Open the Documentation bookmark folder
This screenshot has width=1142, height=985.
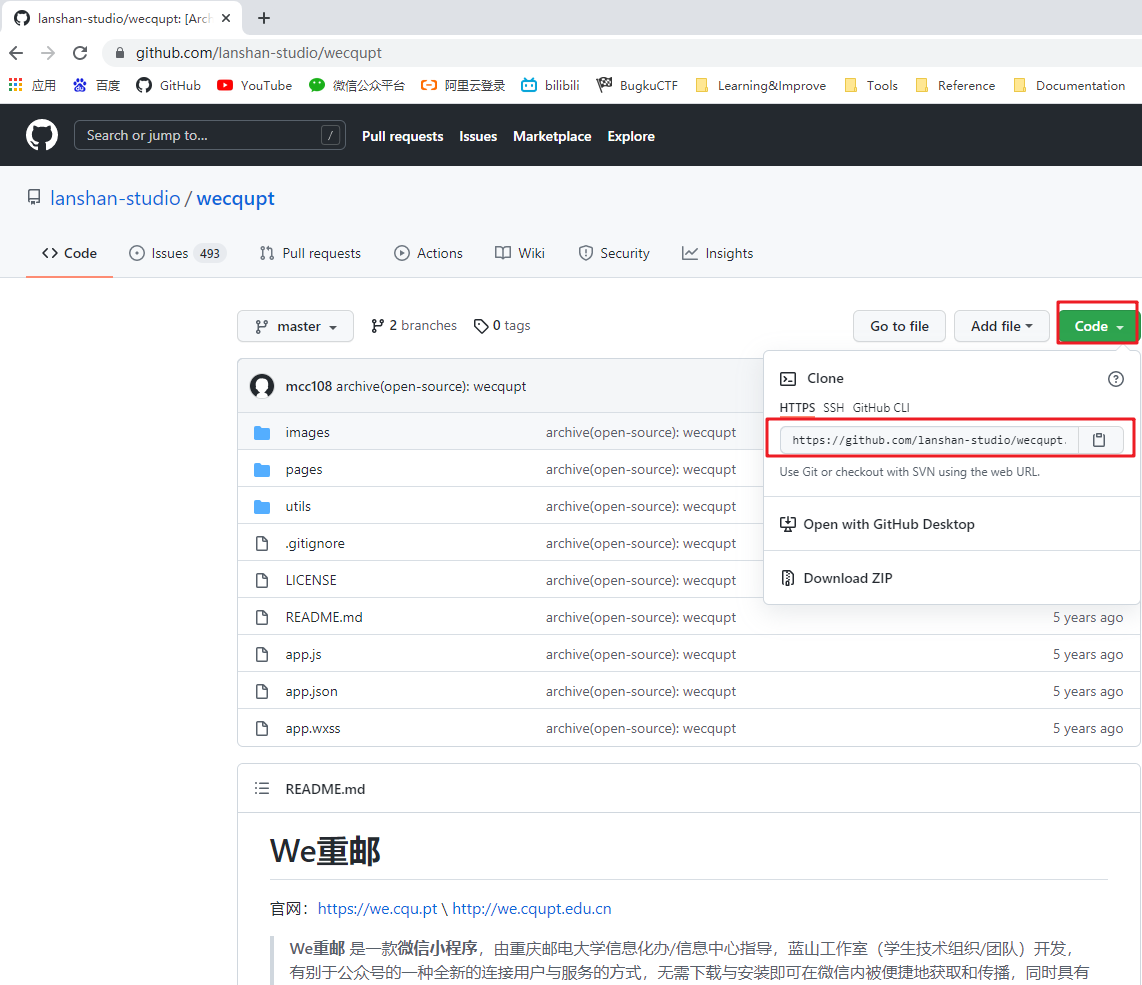pyautogui.click(x=1070, y=85)
